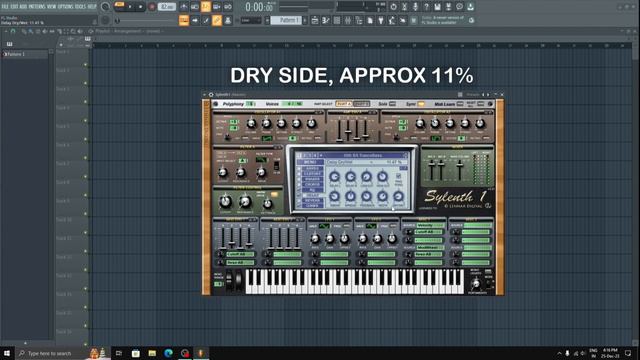The image size is (640, 360).
Task: Click the Portamento knob beside the keyboard
Action: click(476, 284)
